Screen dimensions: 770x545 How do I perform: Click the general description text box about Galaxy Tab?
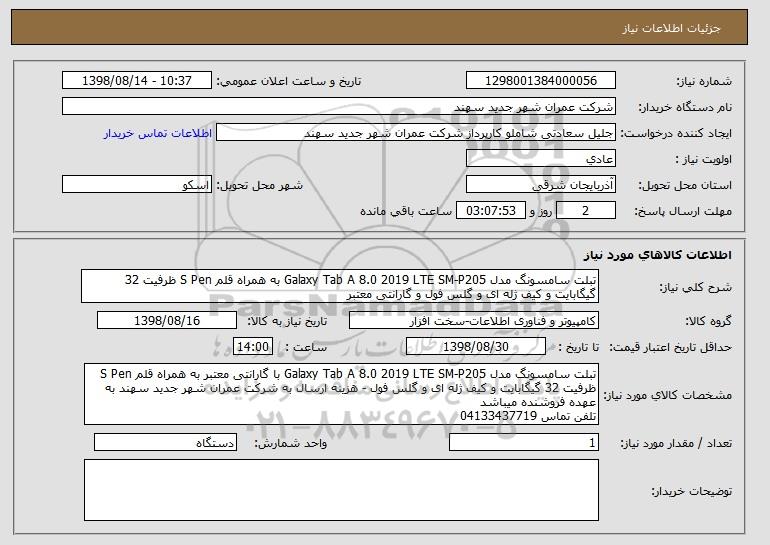340,286
